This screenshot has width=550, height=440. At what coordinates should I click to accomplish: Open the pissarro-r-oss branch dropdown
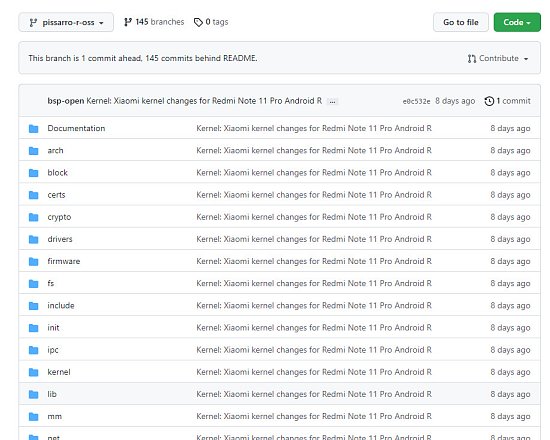pyautogui.click(x=66, y=22)
